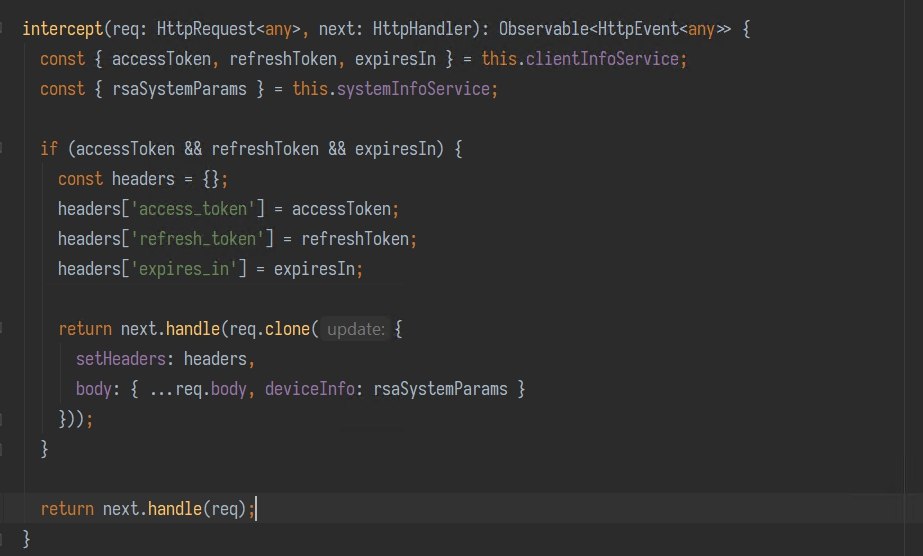Click the "if" keyword
The image size is (923, 556).
pos(49,149)
